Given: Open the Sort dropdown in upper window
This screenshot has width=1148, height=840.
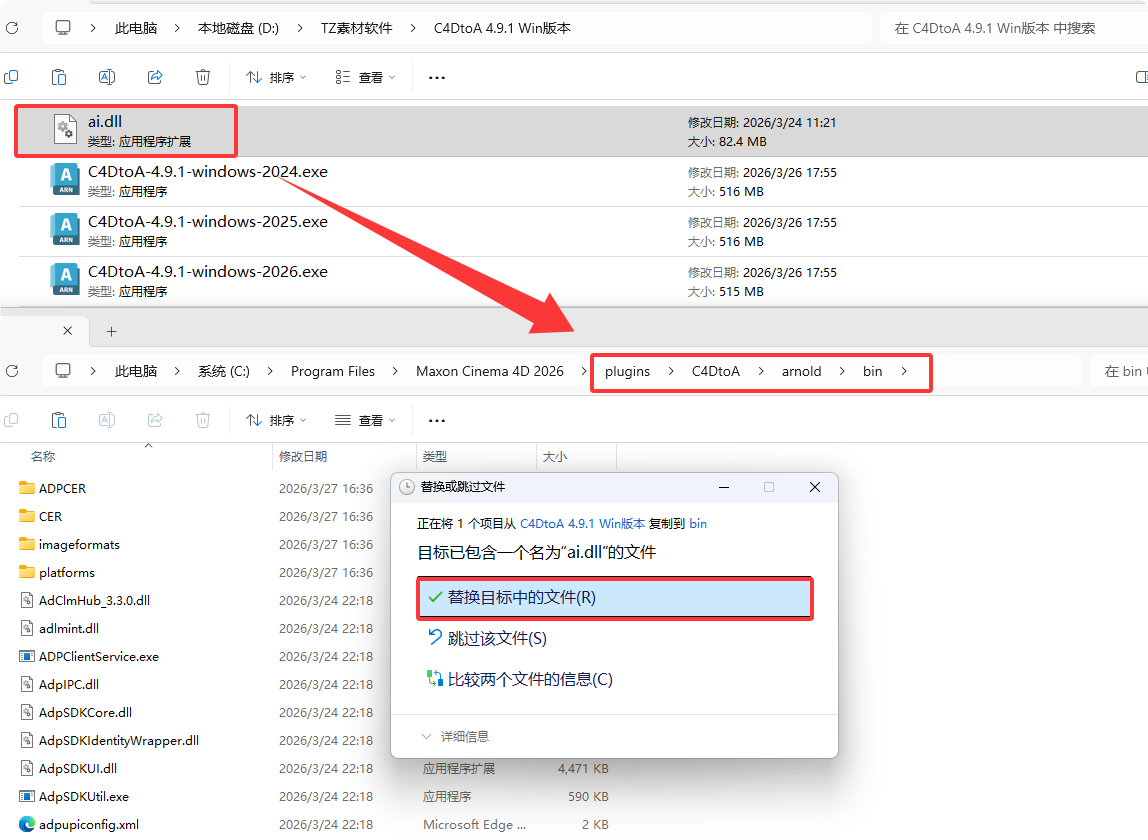Looking at the screenshot, I should [x=276, y=77].
